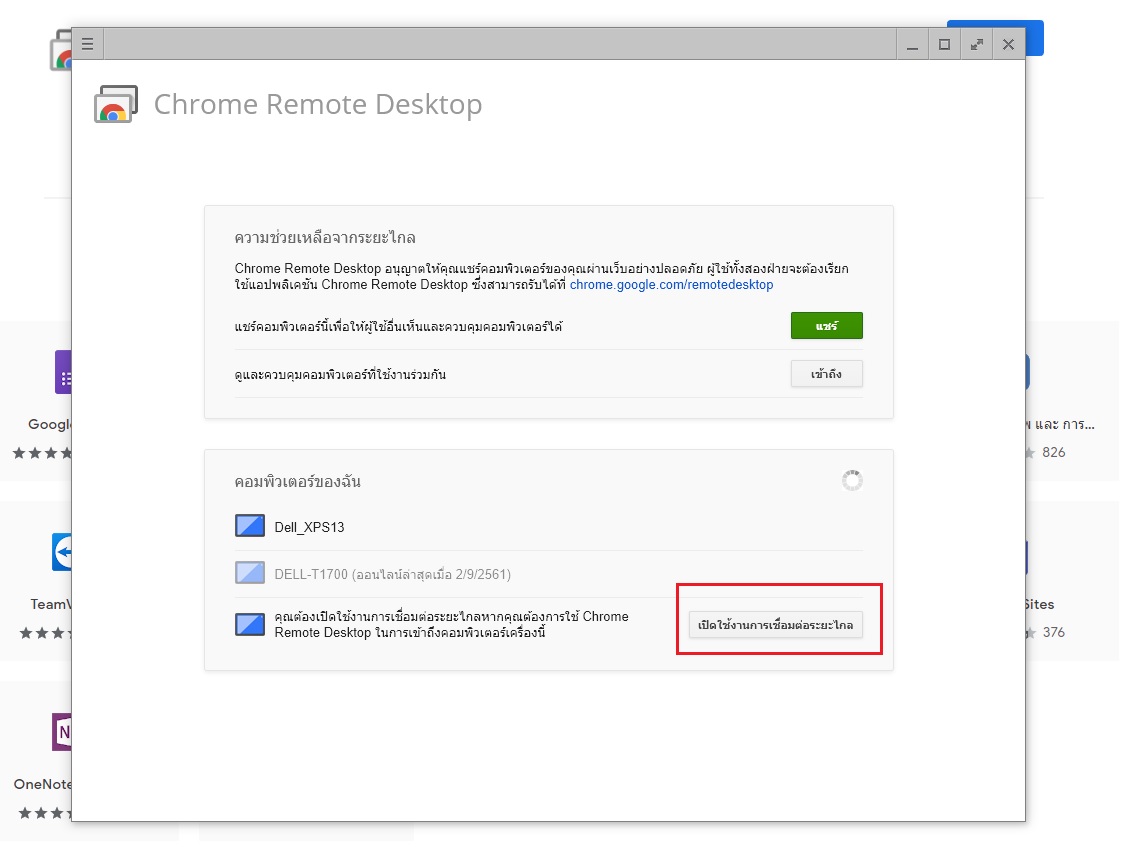Toggle the fullscreen arrows icon in title bar
The image size is (1141, 854).
(977, 44)
